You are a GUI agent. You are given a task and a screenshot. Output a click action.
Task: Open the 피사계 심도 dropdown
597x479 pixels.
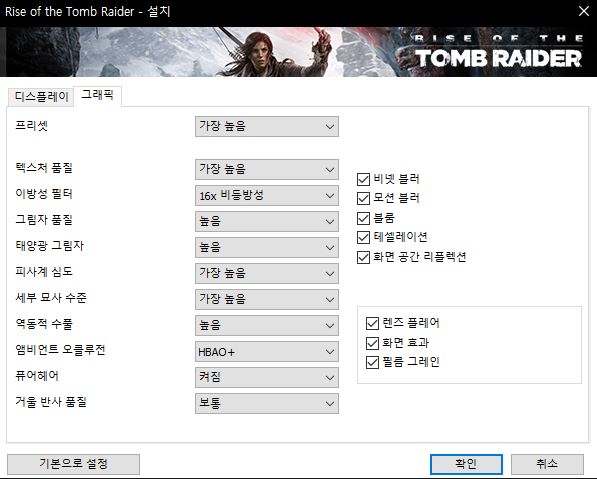point(267,273)
